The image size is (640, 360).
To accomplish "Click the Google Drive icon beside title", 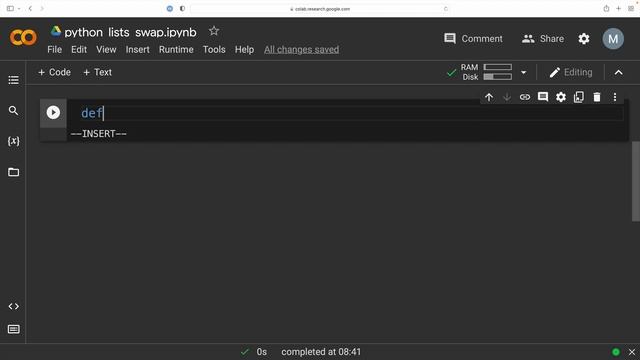I will [56, 31].
